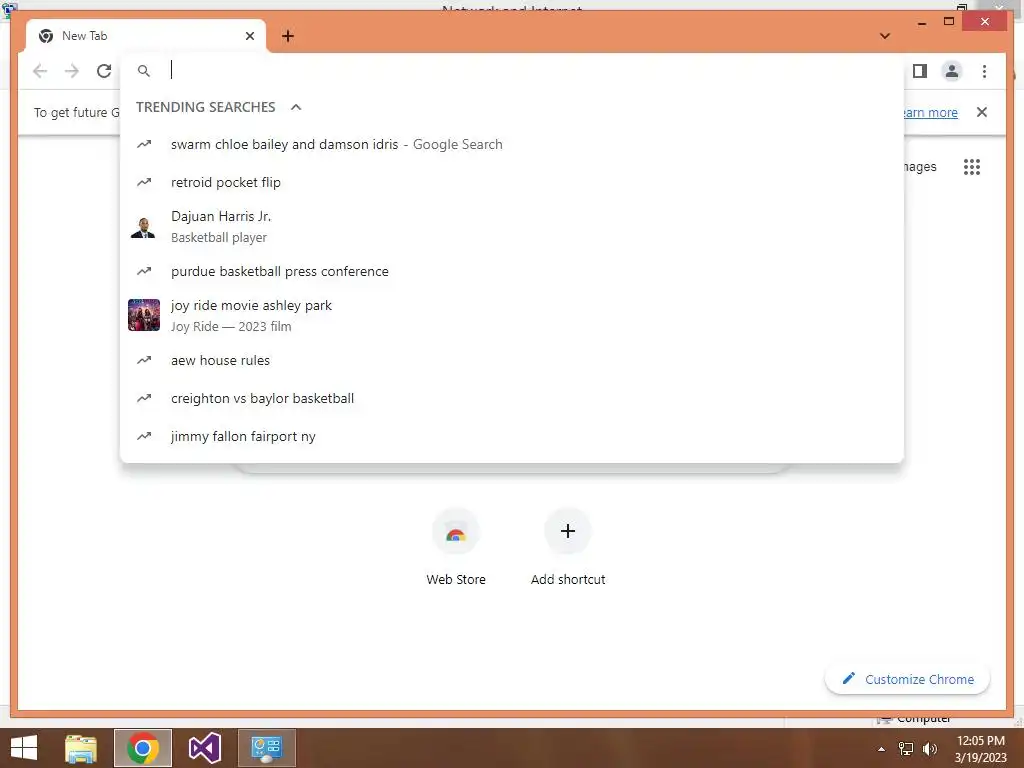Click the search magnifier in omnibox
The image size is (1024, 768).
pos(144,71)
